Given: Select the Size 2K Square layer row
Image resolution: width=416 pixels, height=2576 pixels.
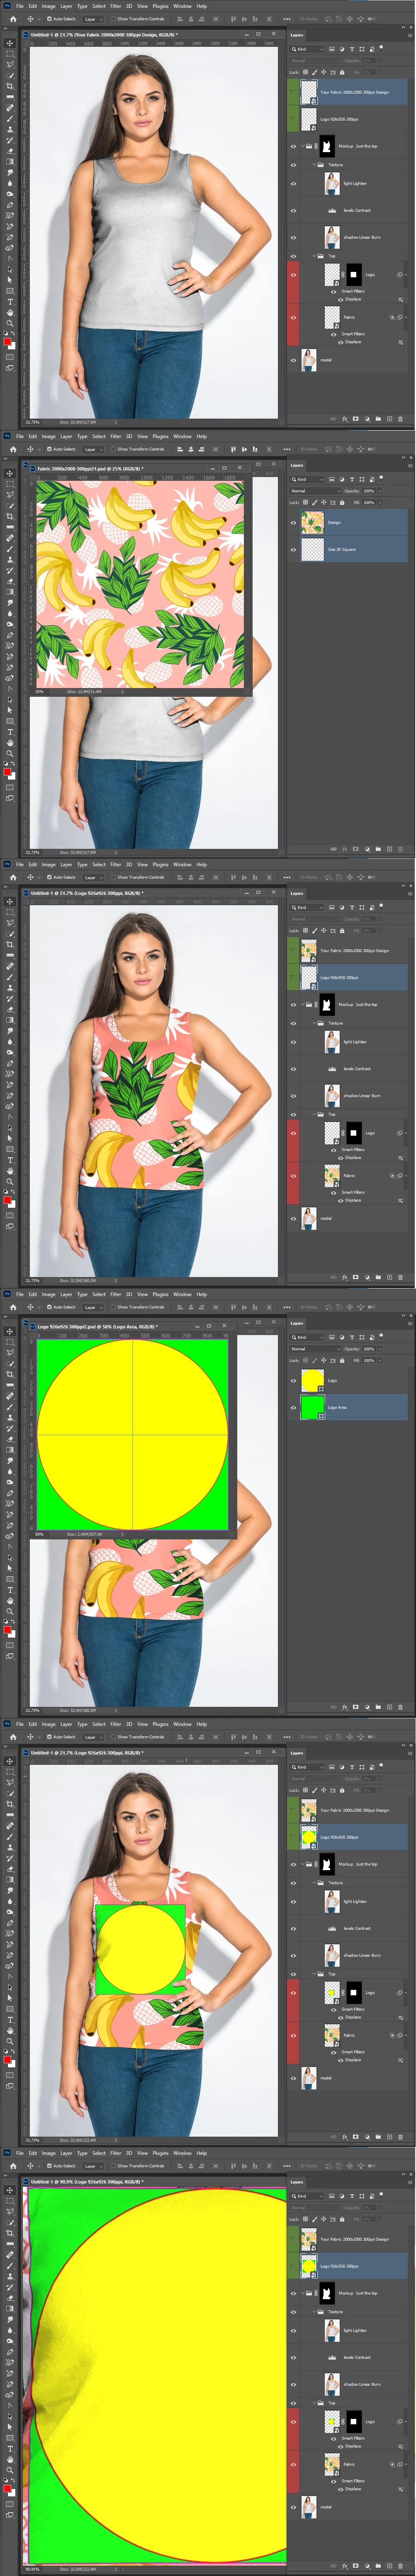Looking at the screenshot, I should point(348,549).
